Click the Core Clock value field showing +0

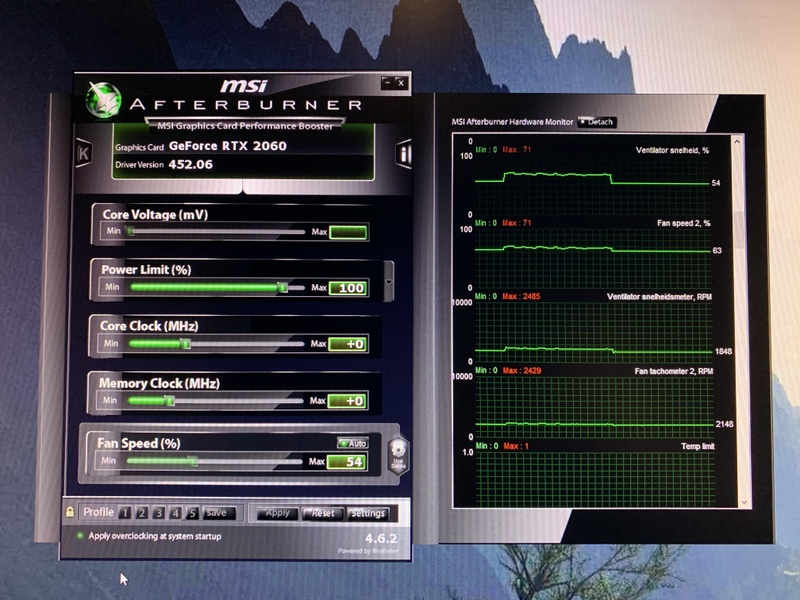[x=347, y=344]
